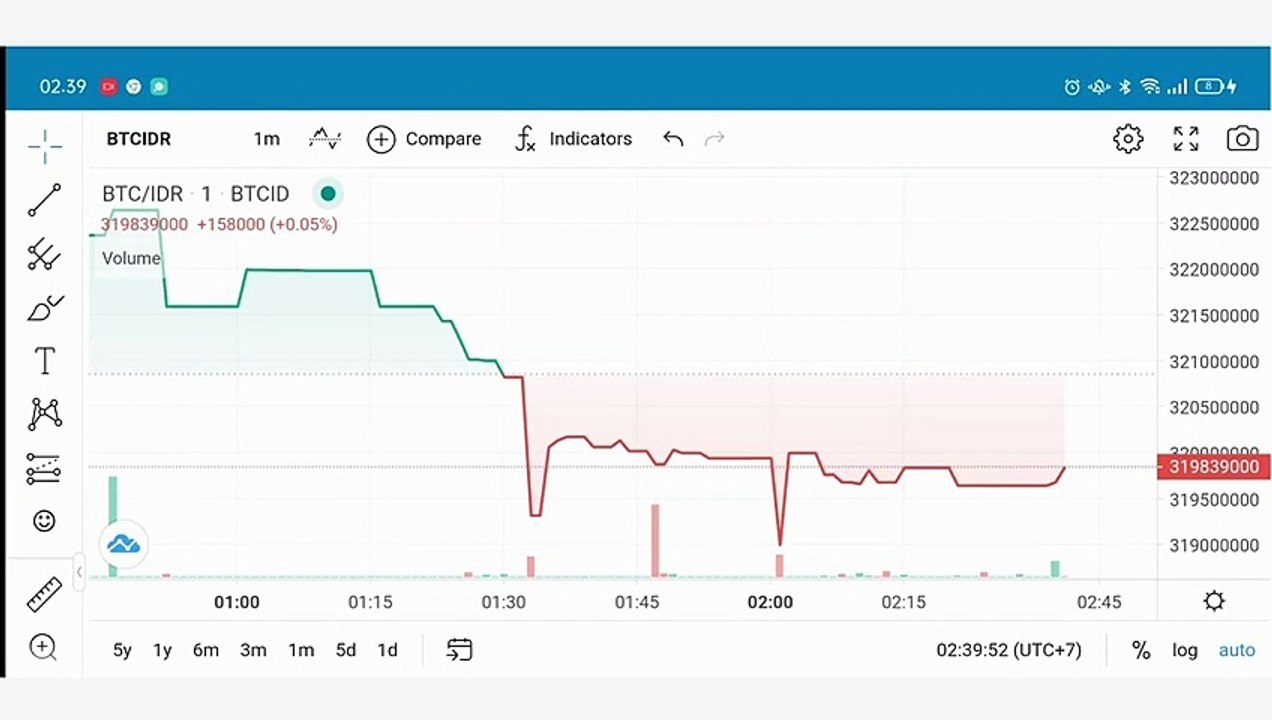The height and width of the screenshot is (720, 1272).
Task: Click the TradingView logo badge
Action: (123, 545)
